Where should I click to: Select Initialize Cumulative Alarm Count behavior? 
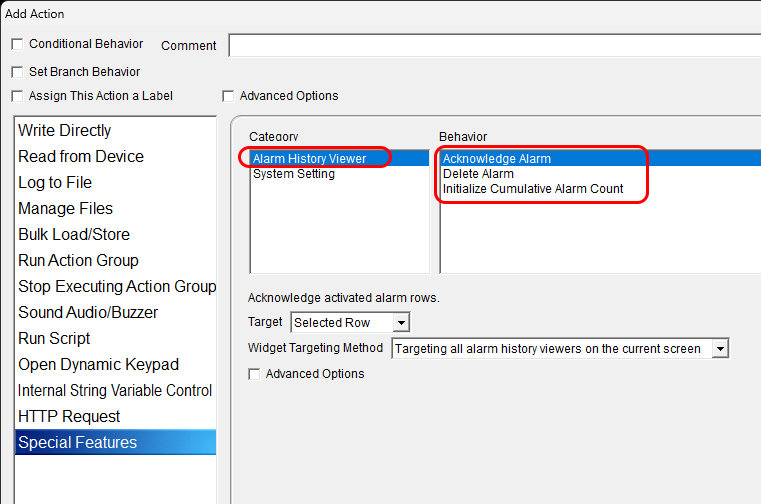pos(533,189)
